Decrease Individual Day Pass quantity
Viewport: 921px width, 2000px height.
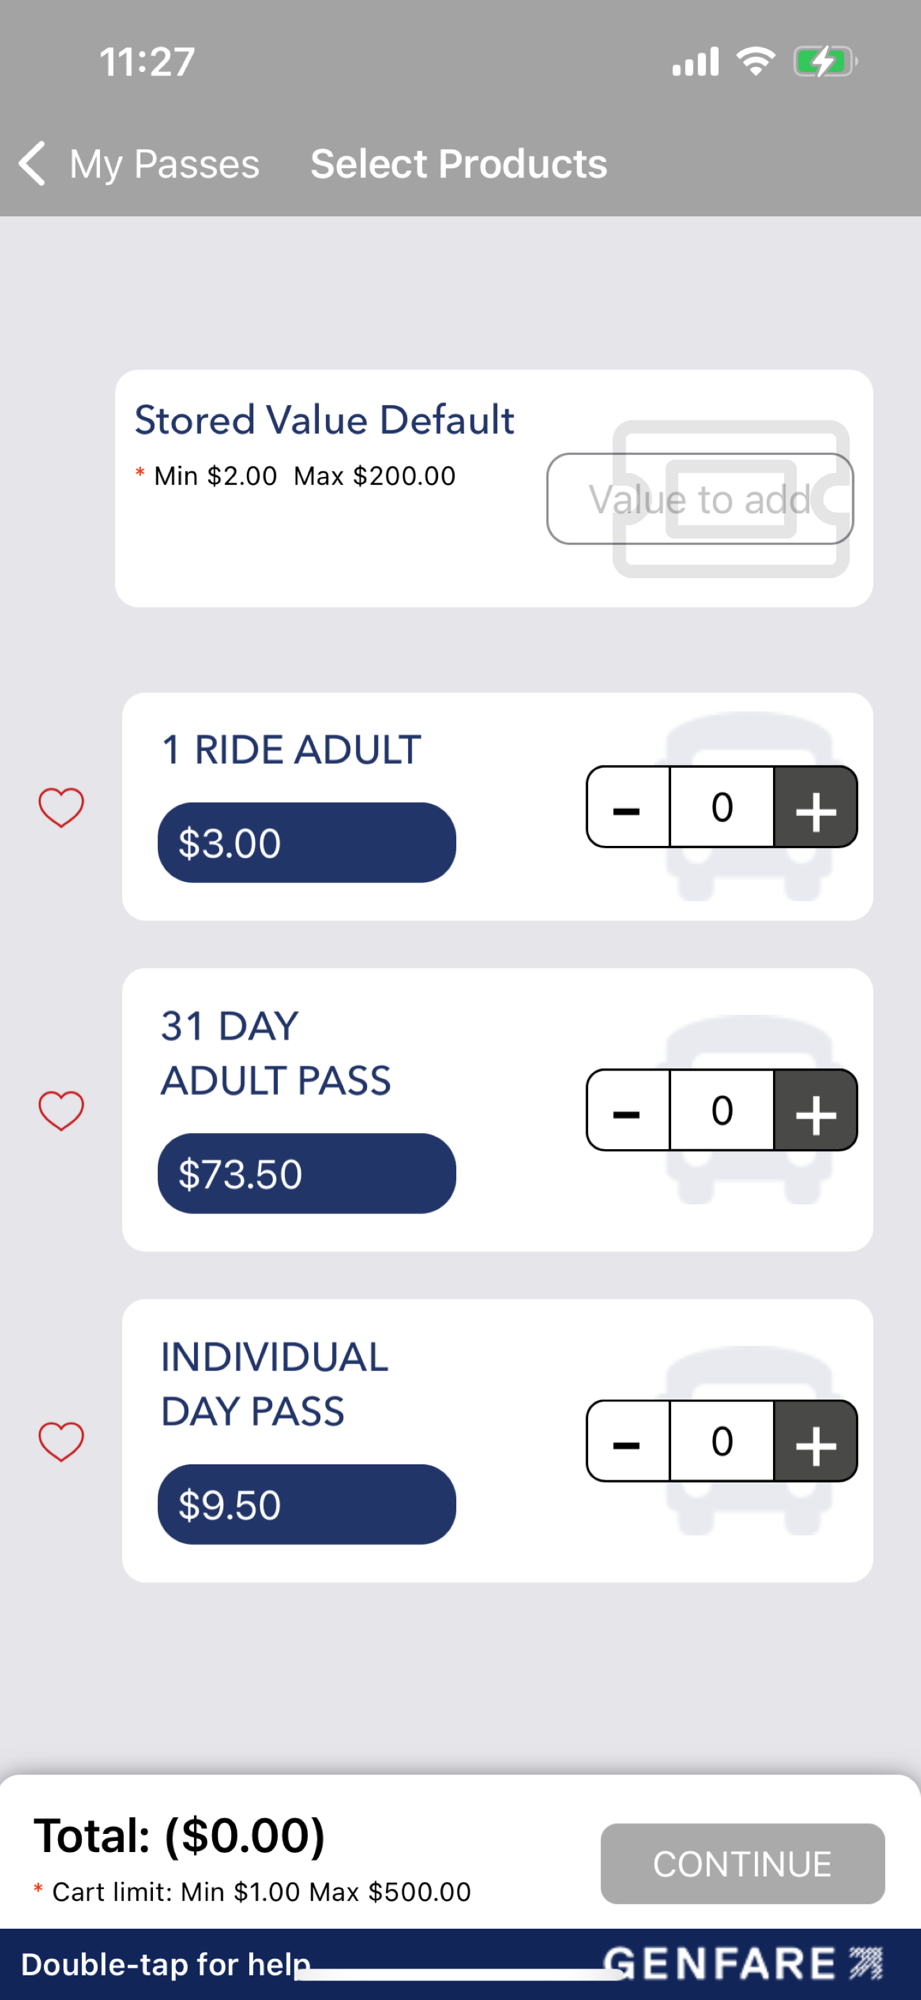(628, 1441)
